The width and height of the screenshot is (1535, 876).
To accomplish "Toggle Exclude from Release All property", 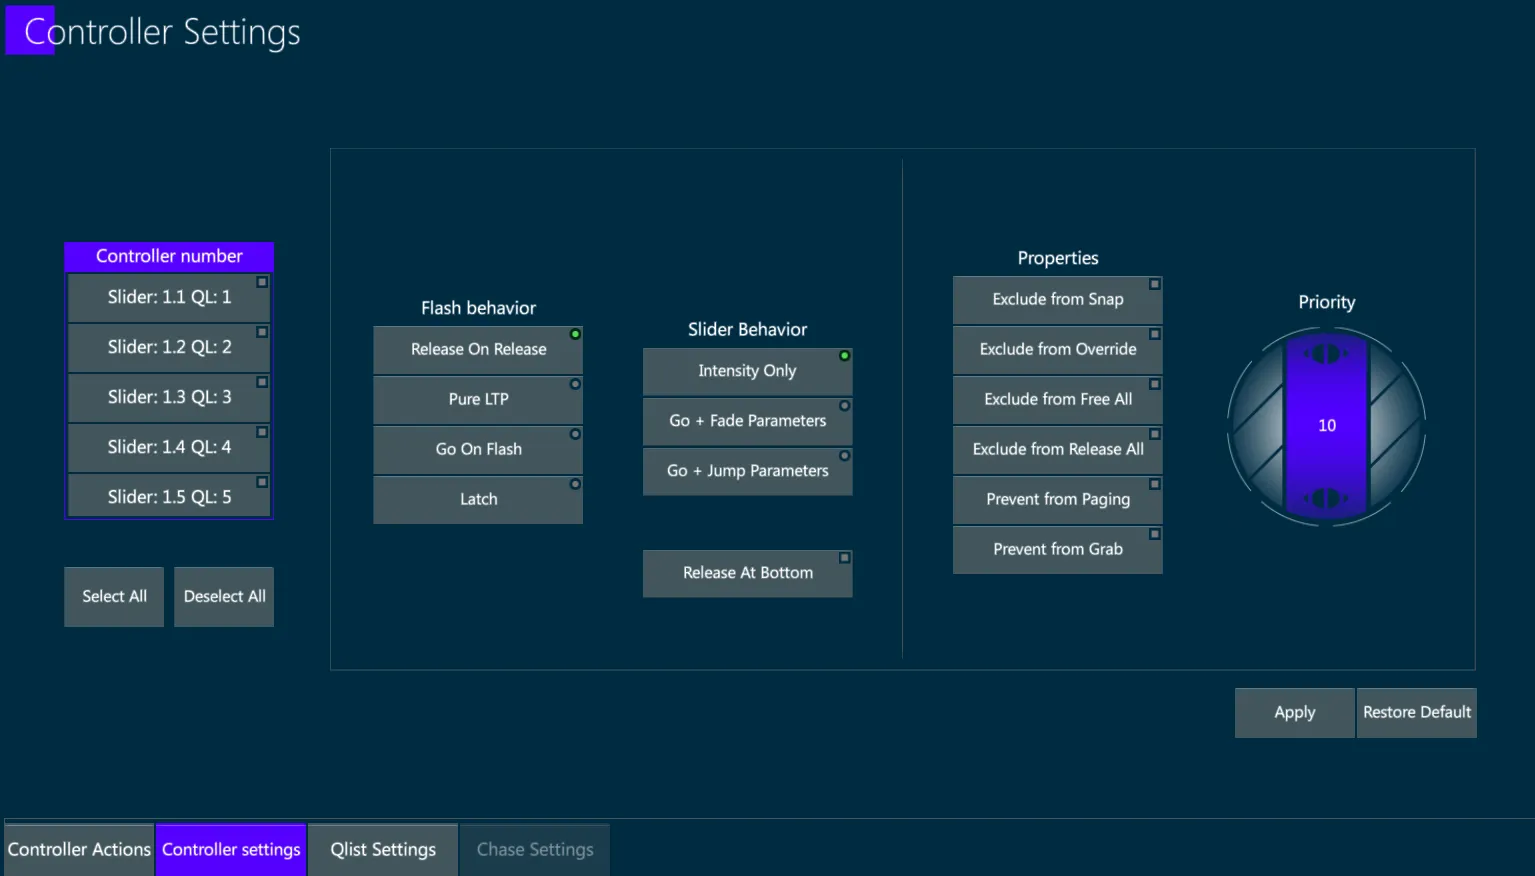I will (x=1058, y=449).
